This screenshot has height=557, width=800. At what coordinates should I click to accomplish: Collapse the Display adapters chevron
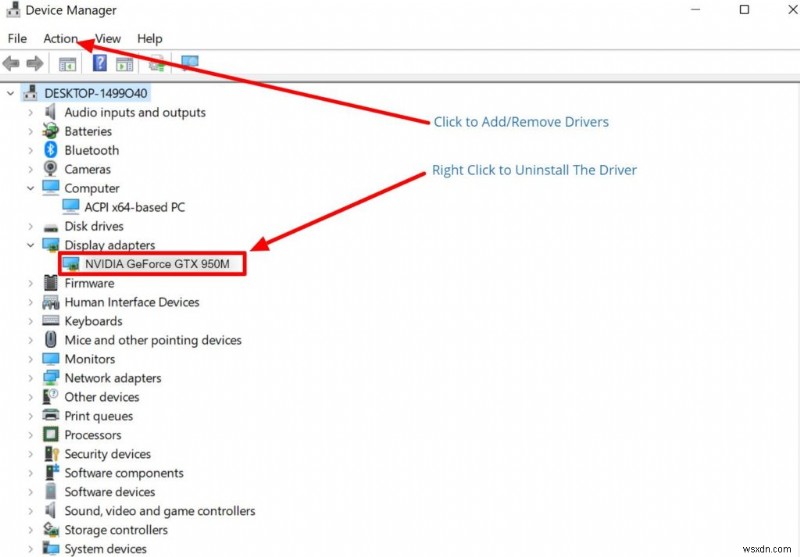click(31, 245)
